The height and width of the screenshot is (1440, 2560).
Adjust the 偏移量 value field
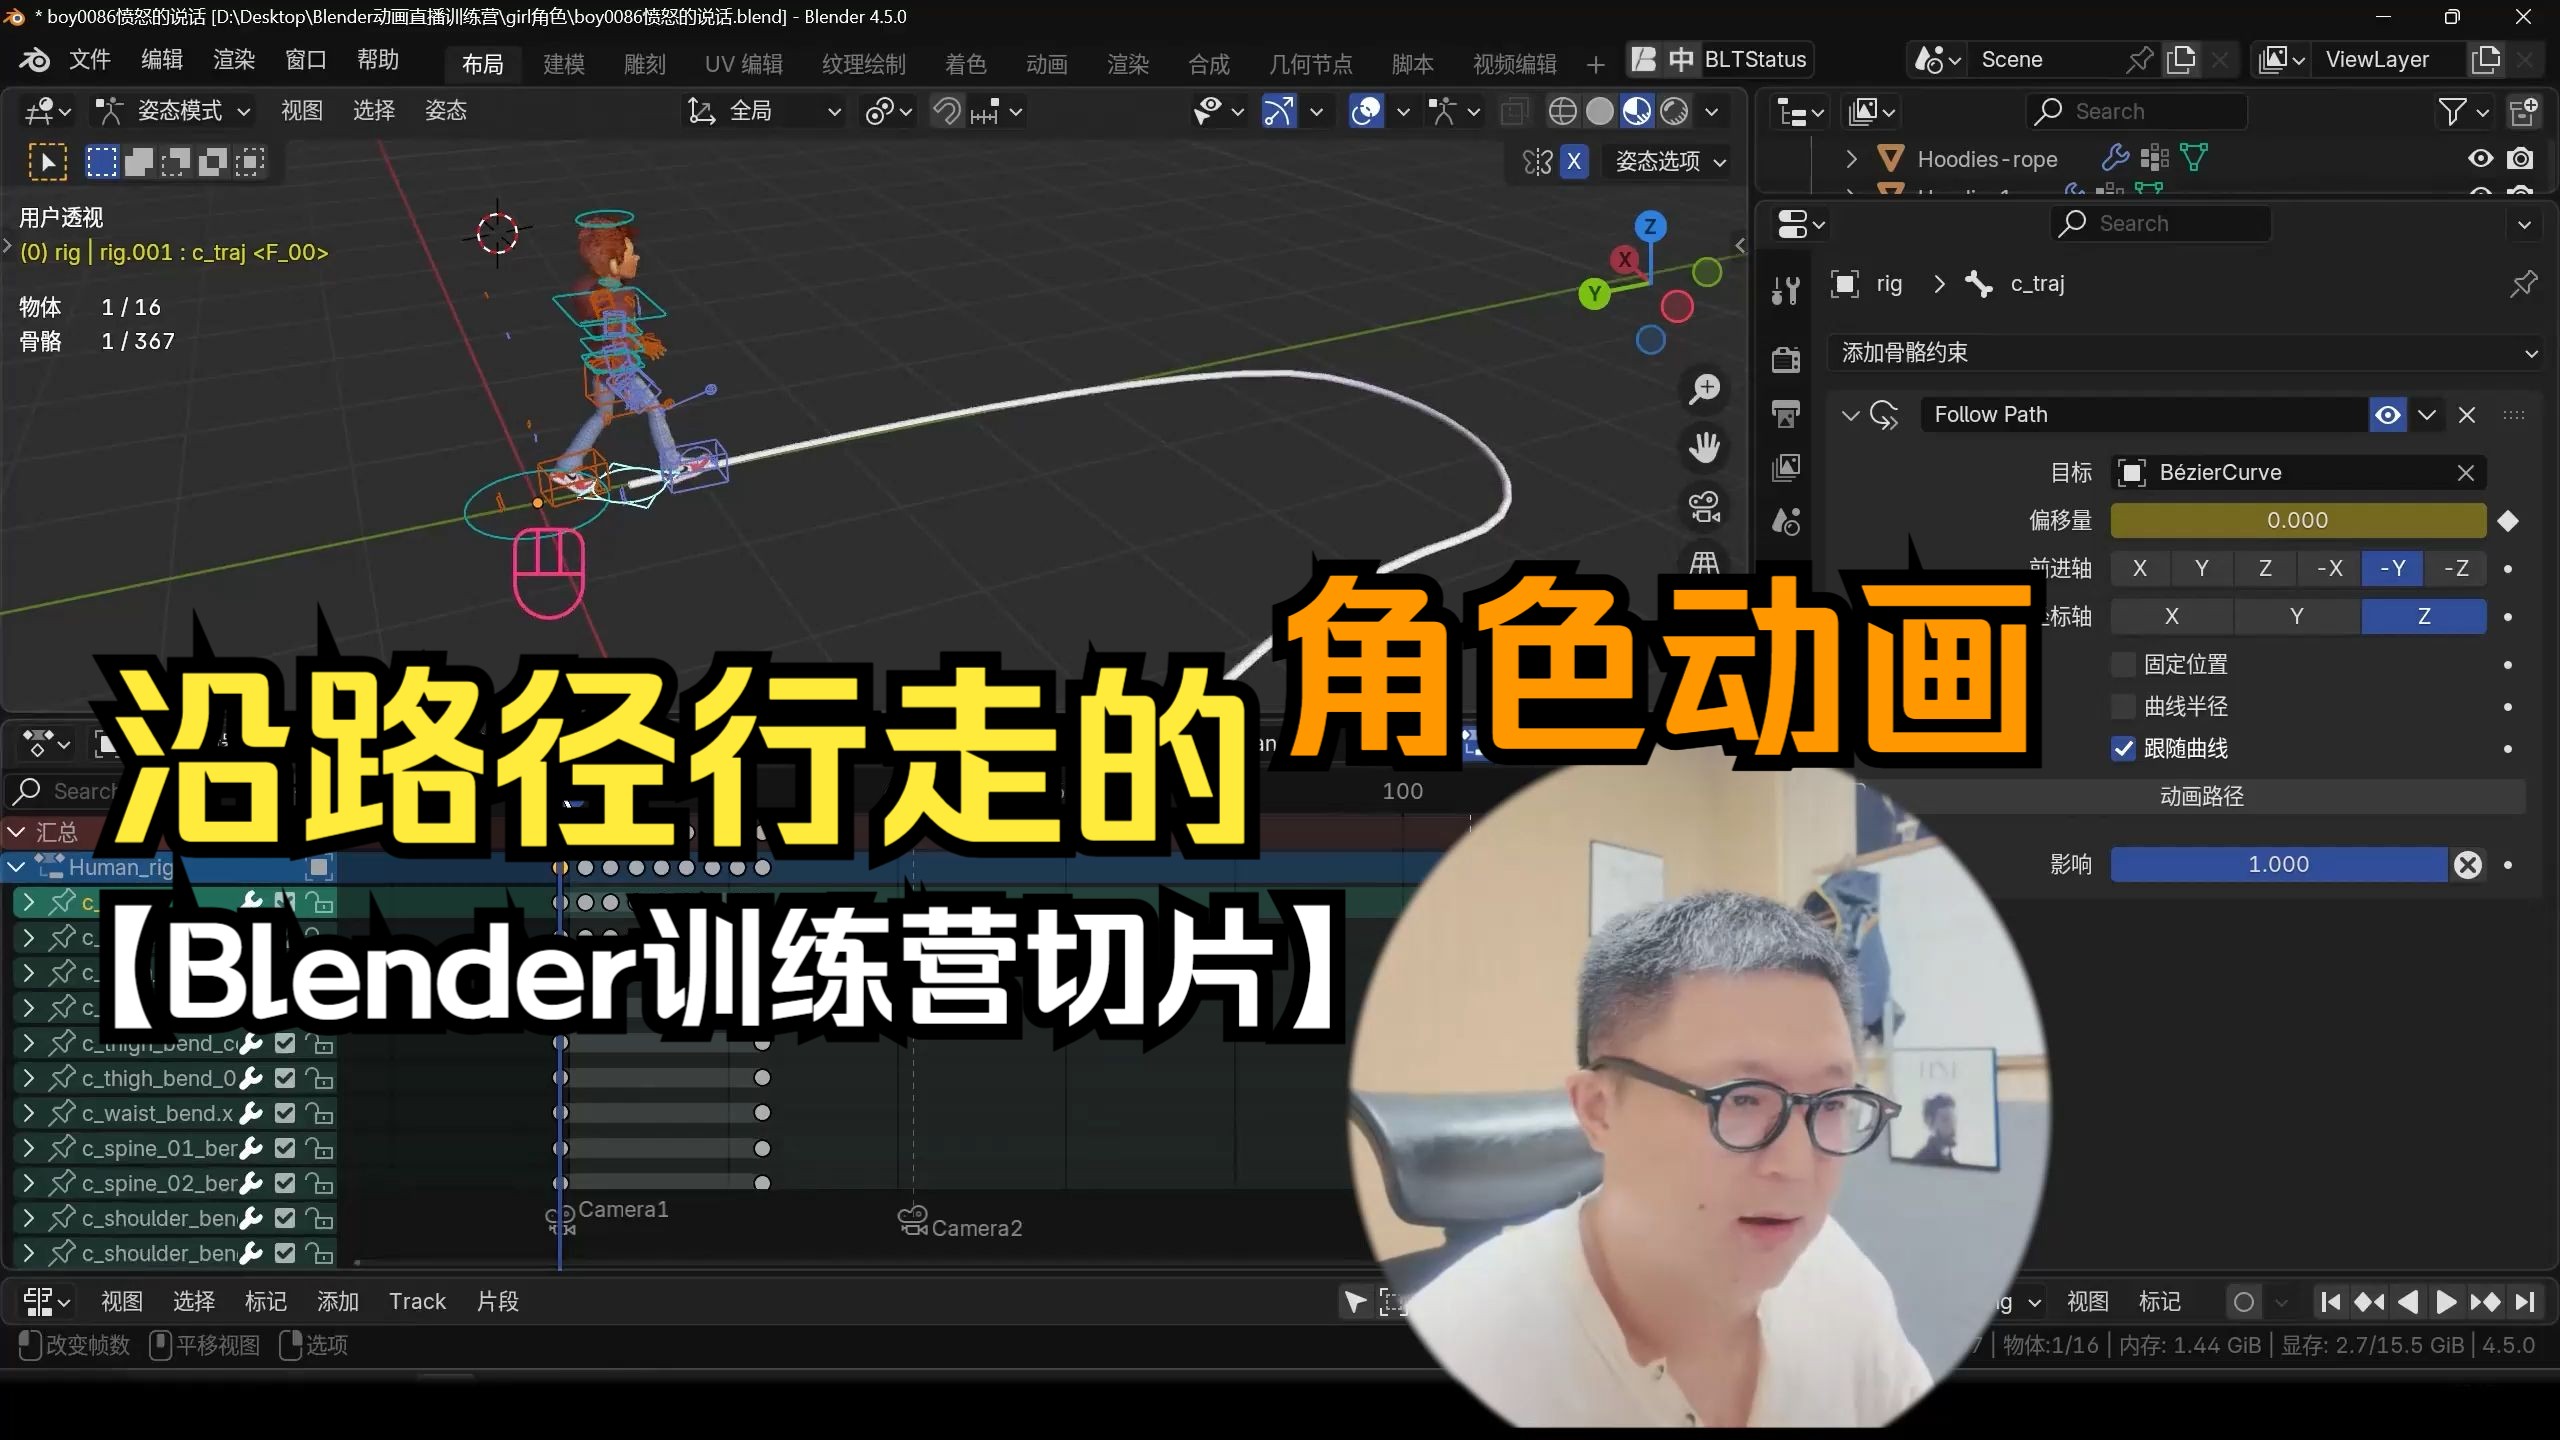point(2298,520)
